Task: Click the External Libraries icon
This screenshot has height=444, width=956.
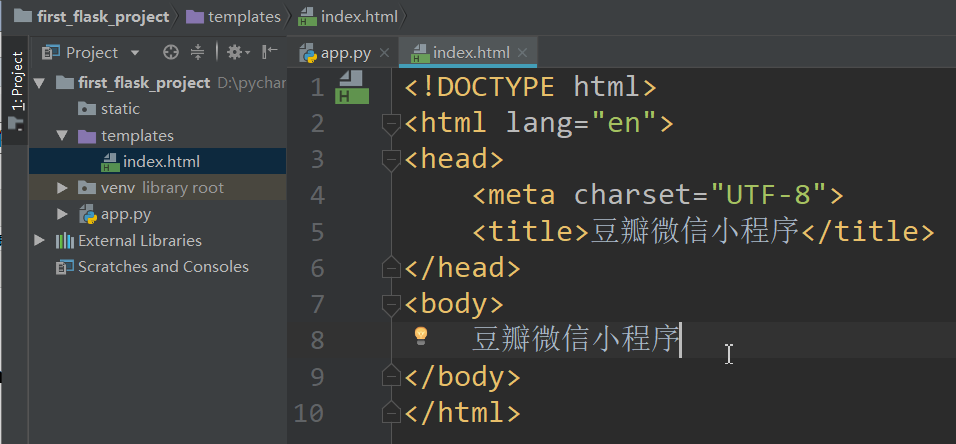Action: pyautogui.click(x=65, y=241)
